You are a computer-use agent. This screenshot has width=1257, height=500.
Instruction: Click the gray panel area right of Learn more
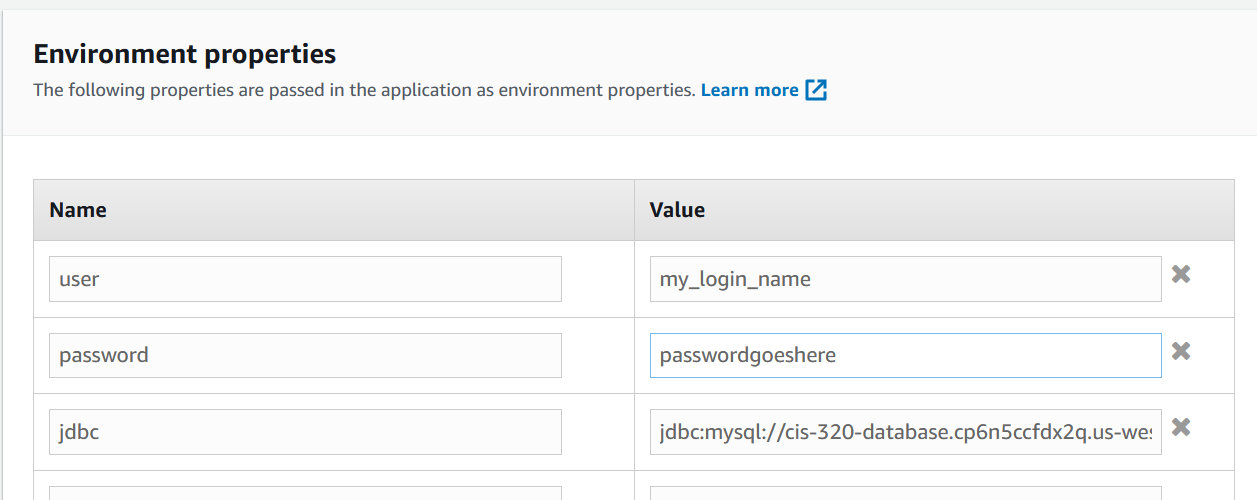tap(1040, 90)
